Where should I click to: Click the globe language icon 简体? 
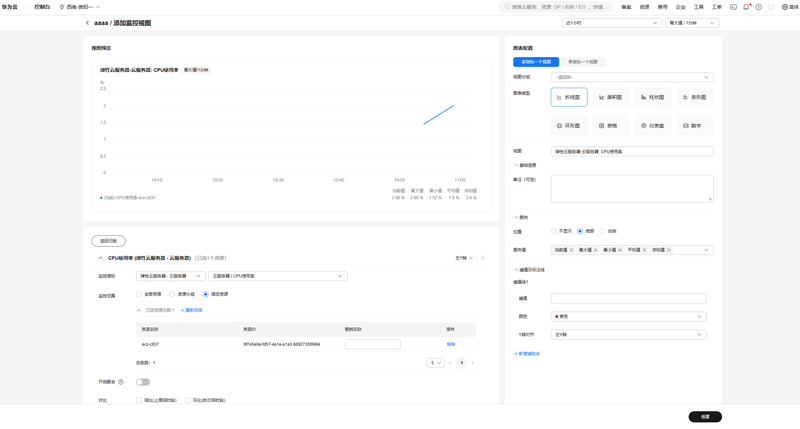click(785, 7)
